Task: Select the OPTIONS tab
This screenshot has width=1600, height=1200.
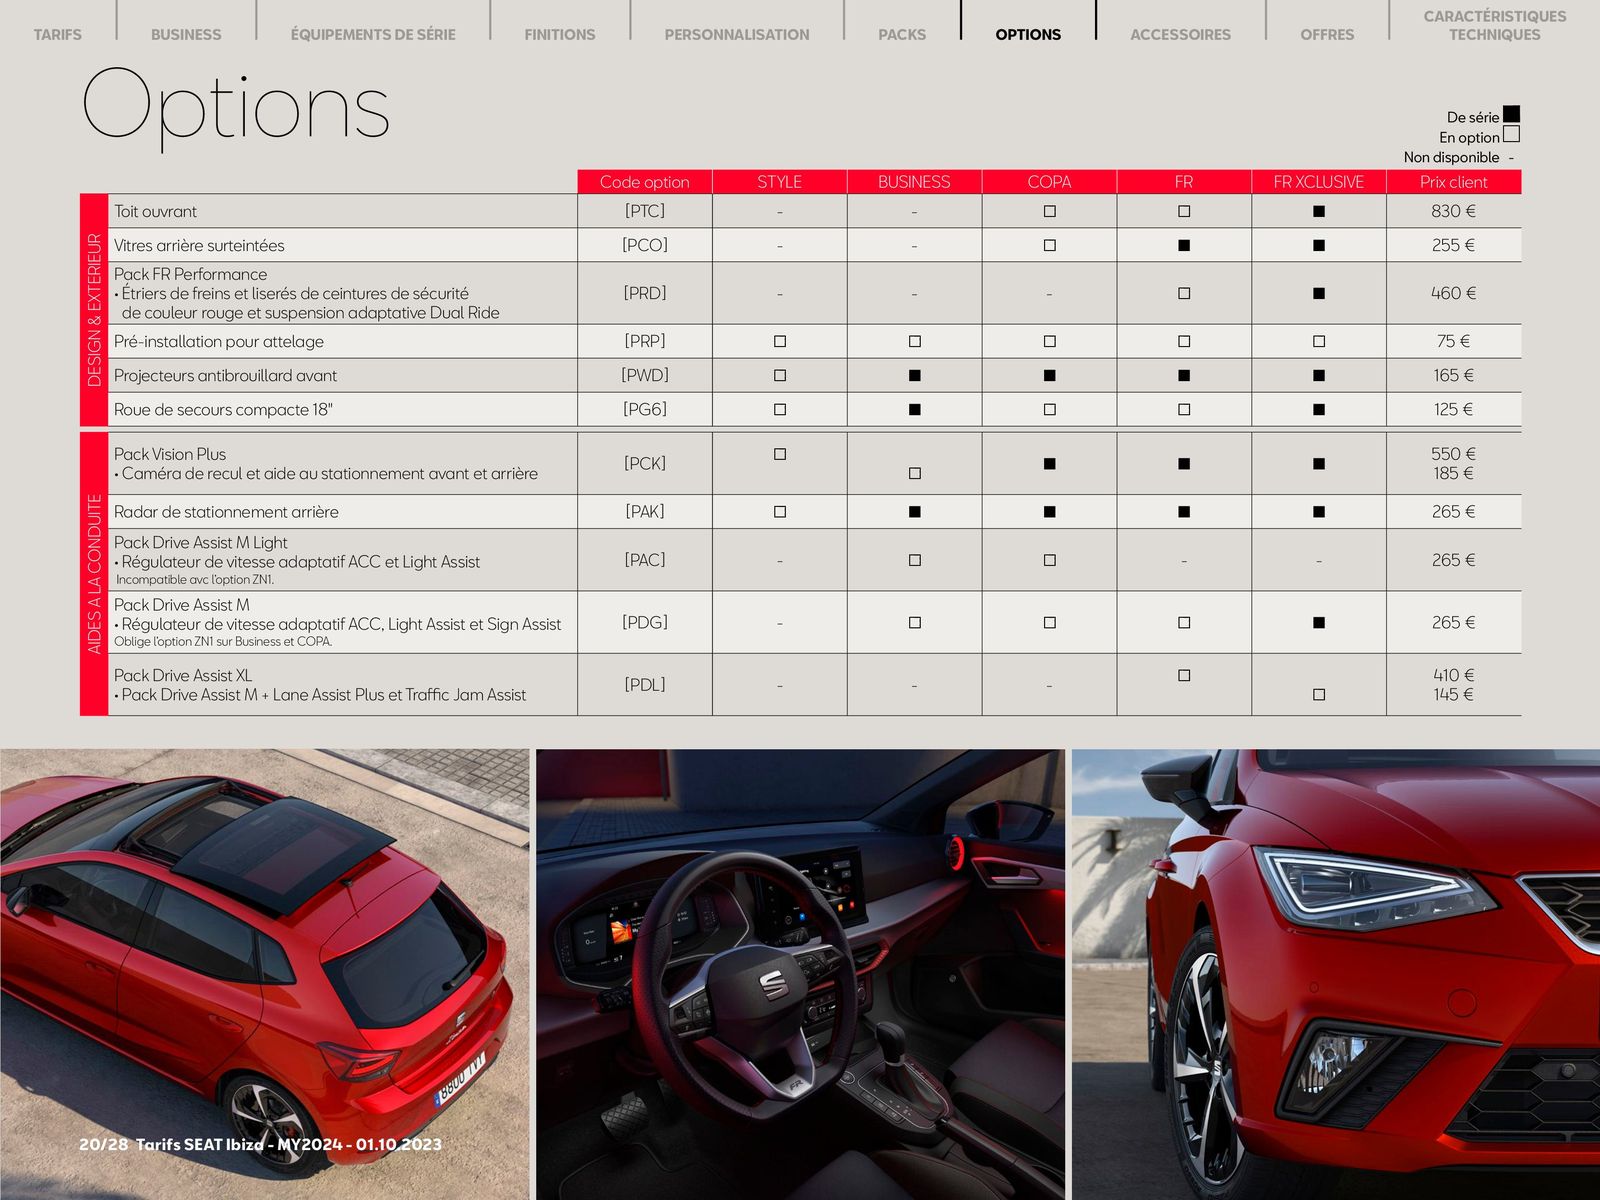Action: pyautogui.click(x=1028, y=34)
